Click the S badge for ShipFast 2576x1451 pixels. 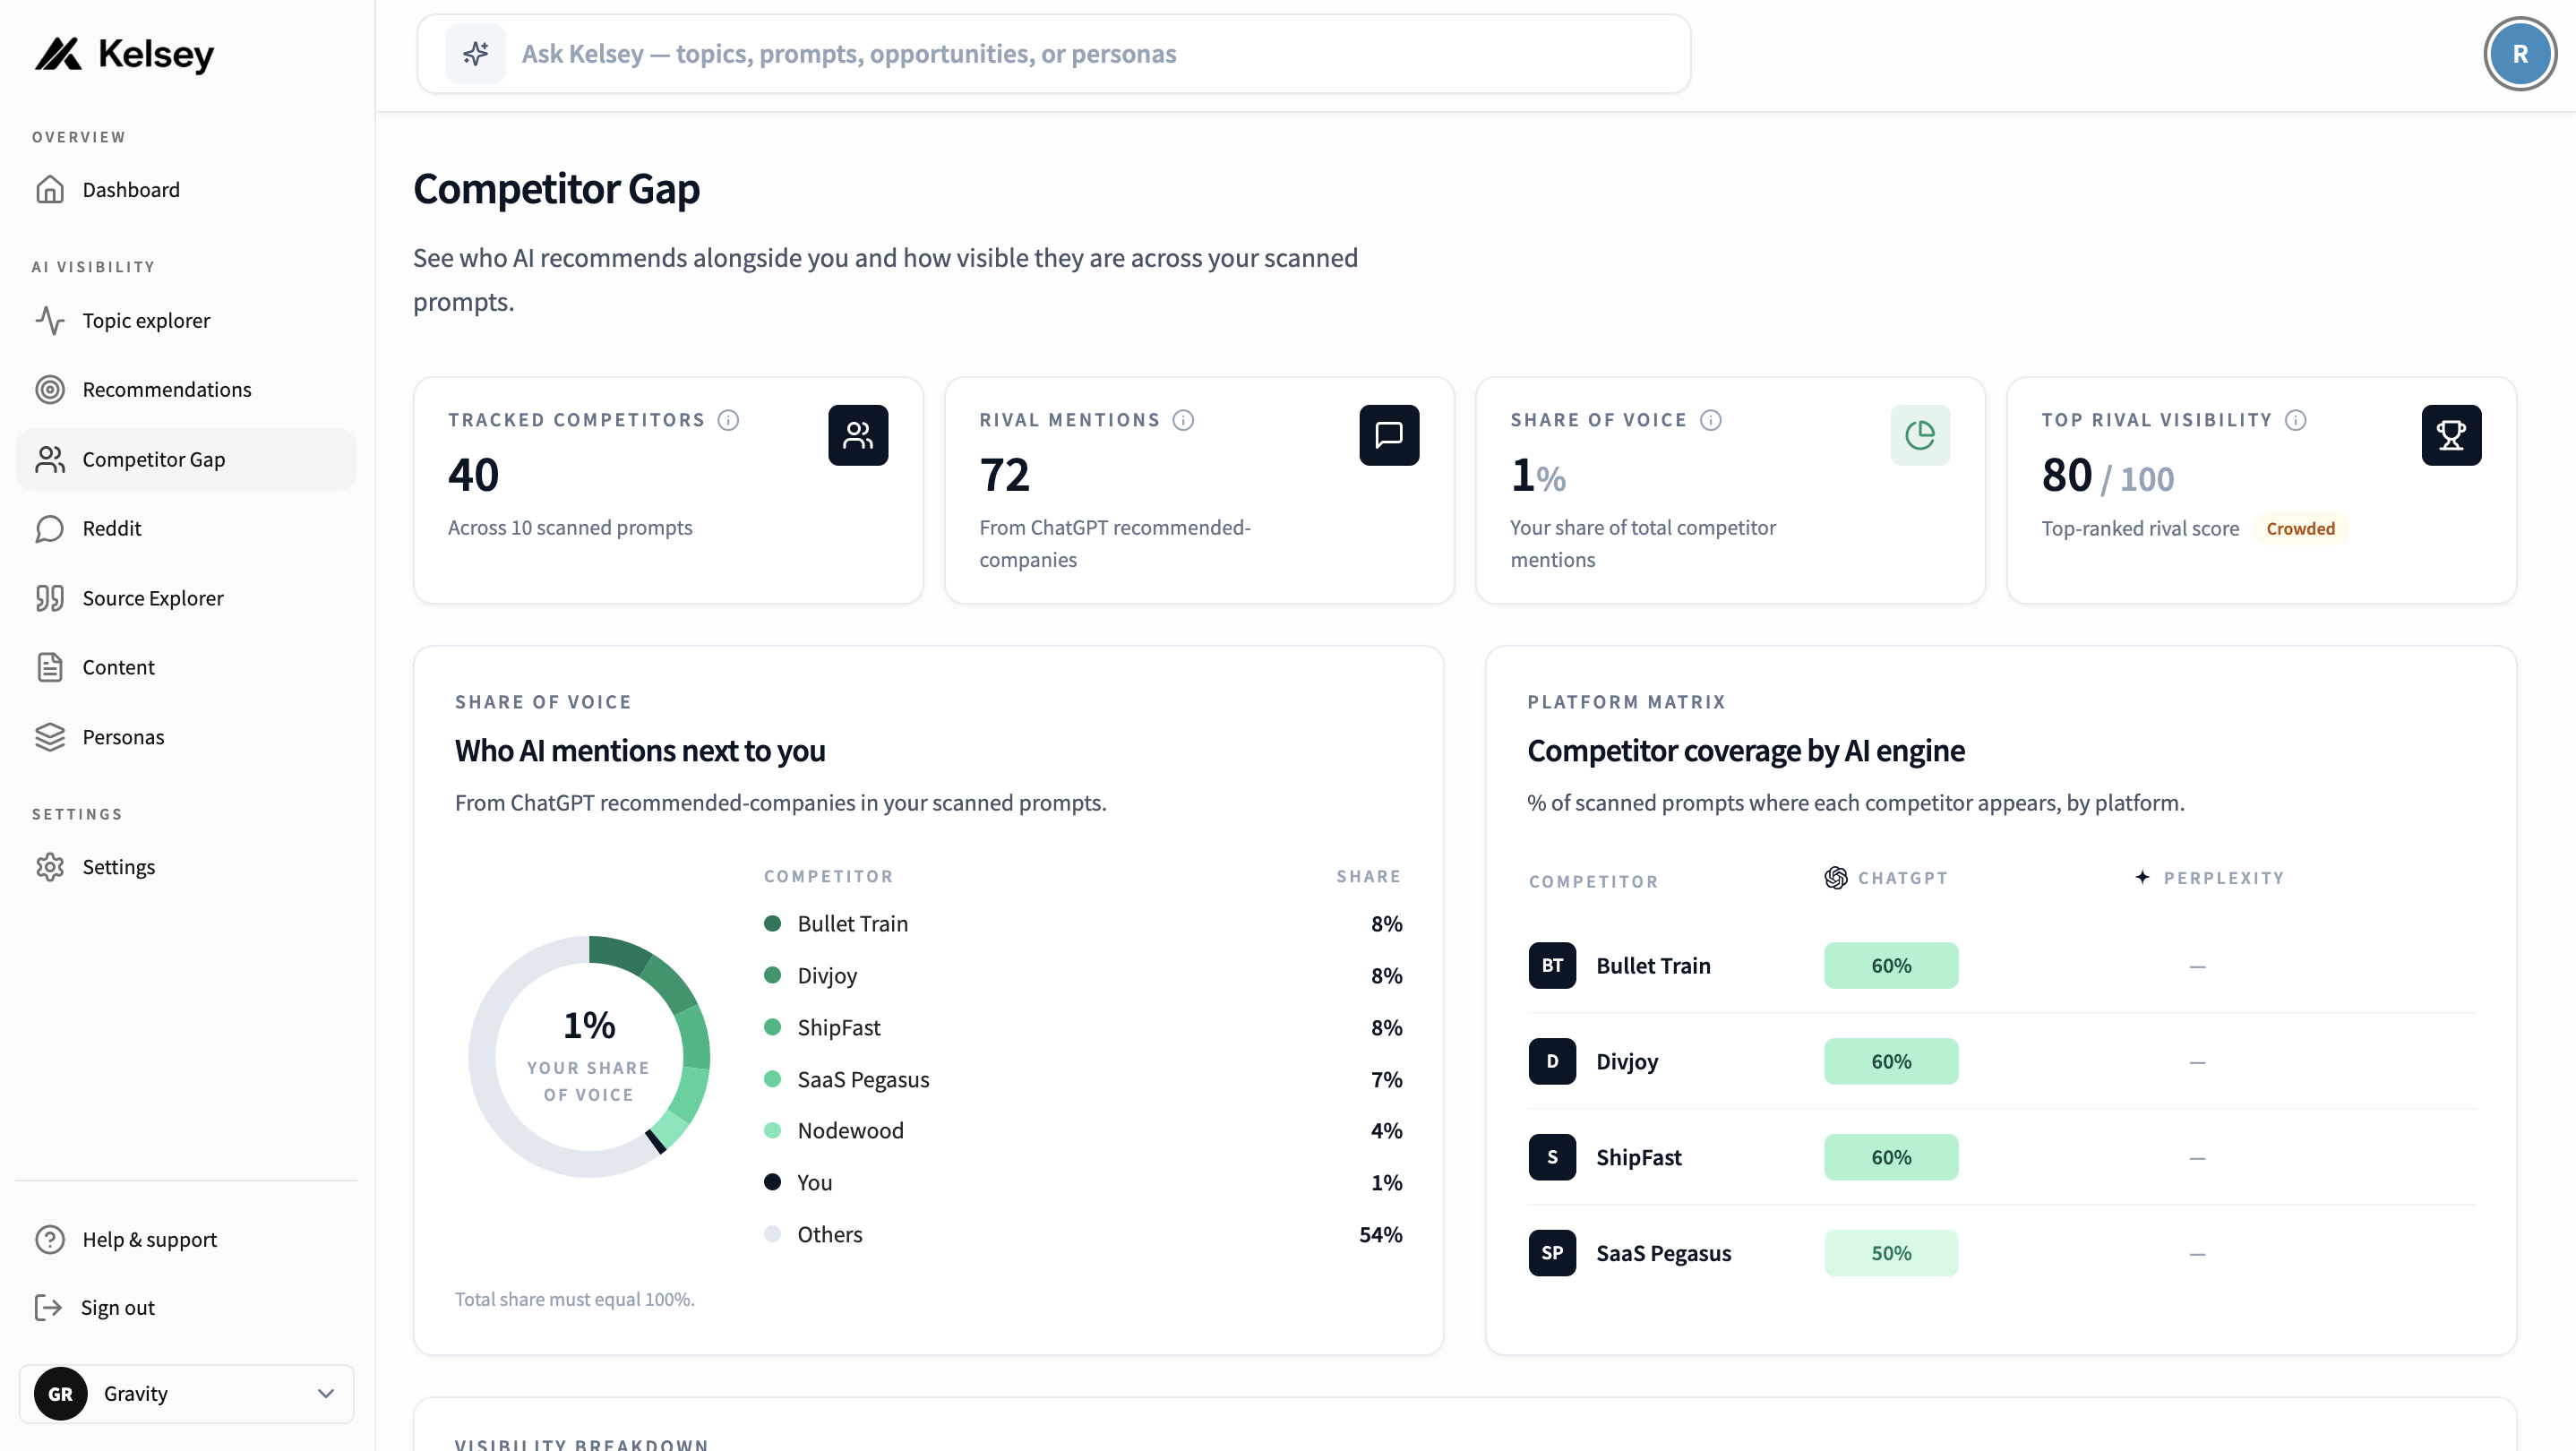pyautogui.click(x=1552, y=1157)
